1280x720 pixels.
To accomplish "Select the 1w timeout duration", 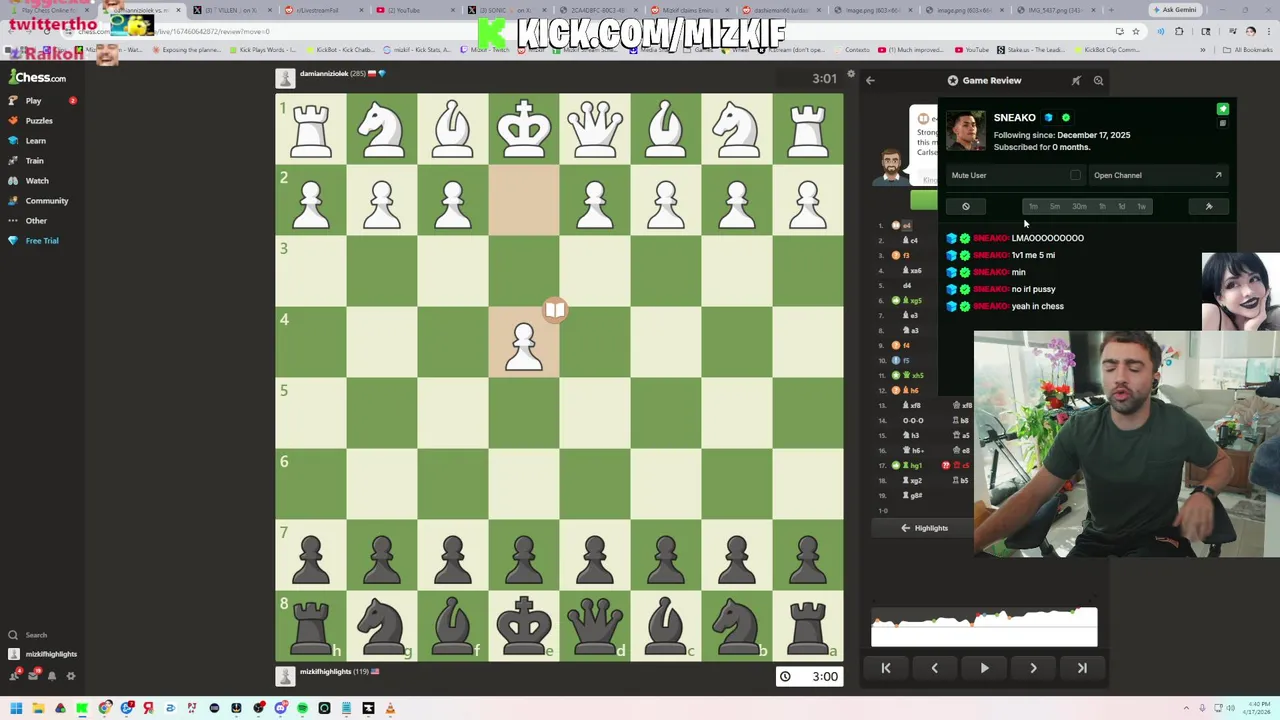I will click(x=1141, y=206).
